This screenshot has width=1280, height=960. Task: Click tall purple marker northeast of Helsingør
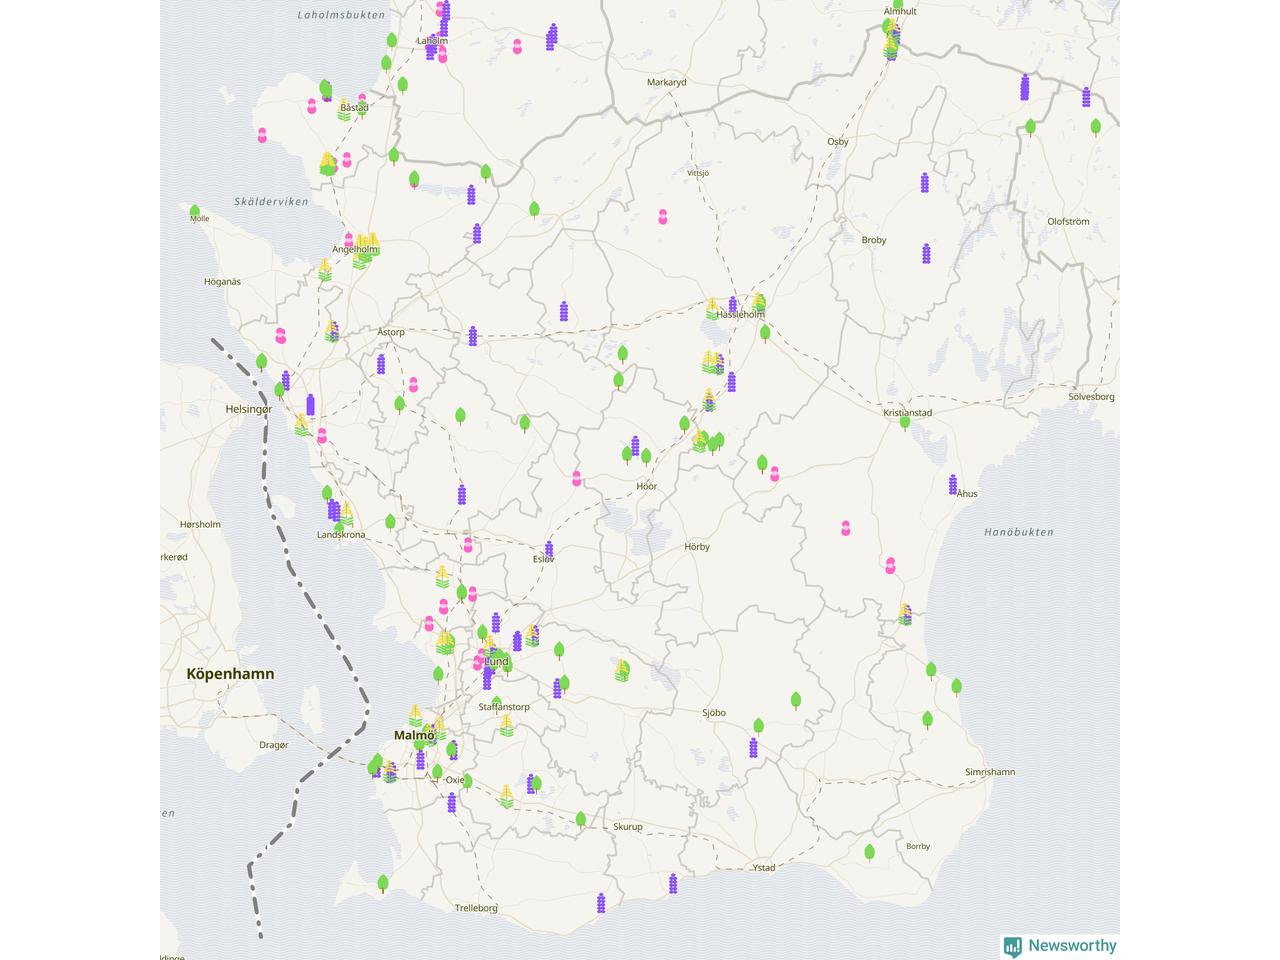coord(310,405)
